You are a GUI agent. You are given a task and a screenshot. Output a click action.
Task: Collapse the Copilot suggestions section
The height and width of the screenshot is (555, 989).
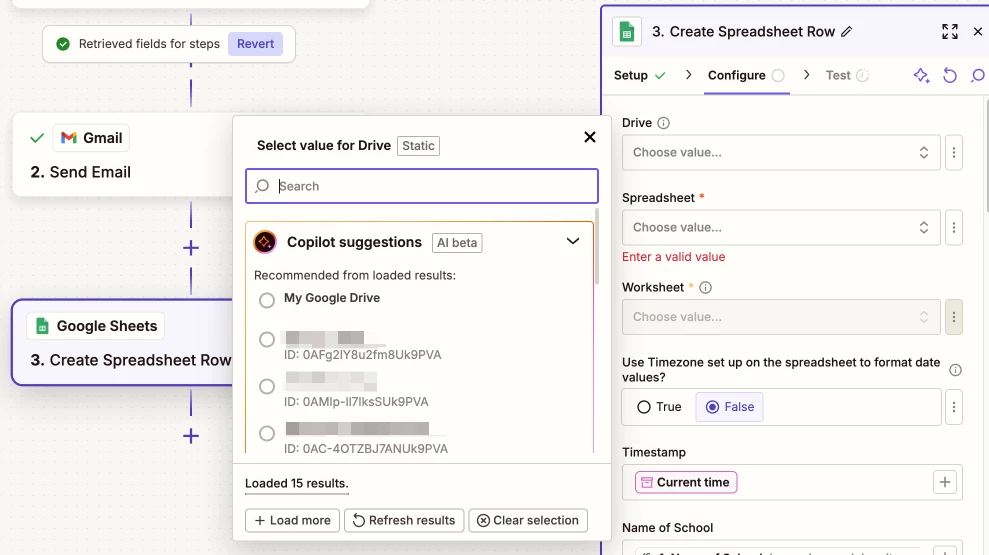tap(573, 242)
